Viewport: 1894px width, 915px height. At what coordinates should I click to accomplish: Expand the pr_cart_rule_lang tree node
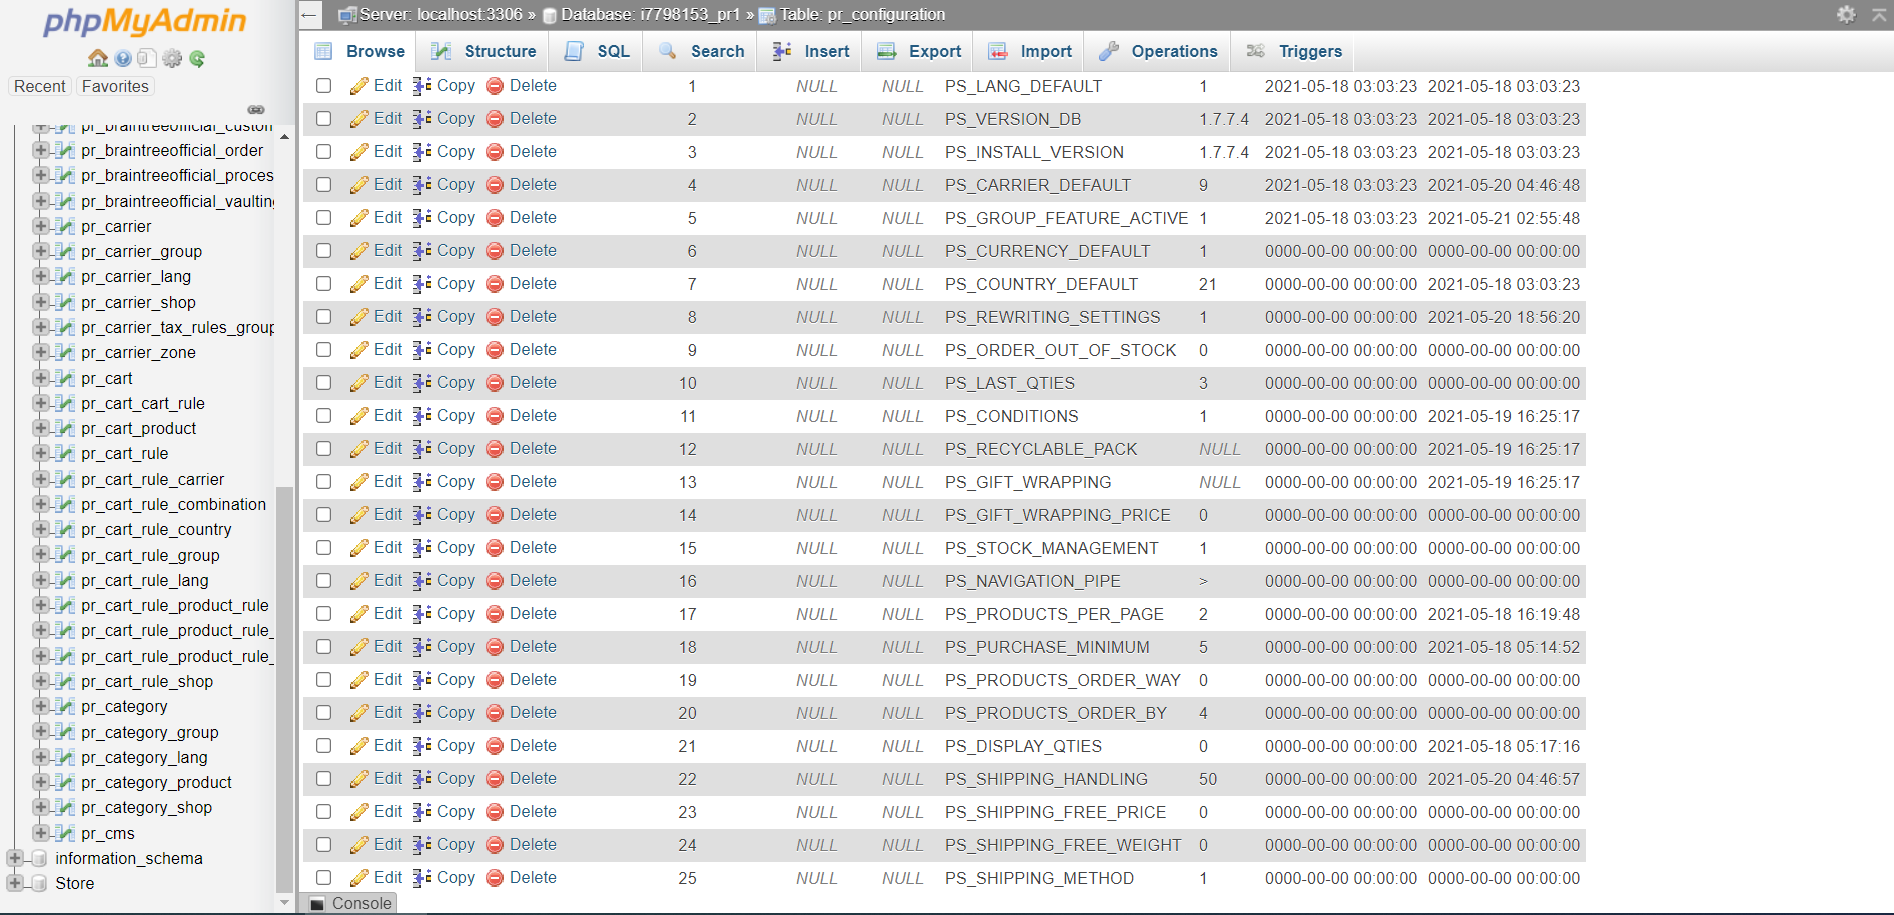(40, 580)
